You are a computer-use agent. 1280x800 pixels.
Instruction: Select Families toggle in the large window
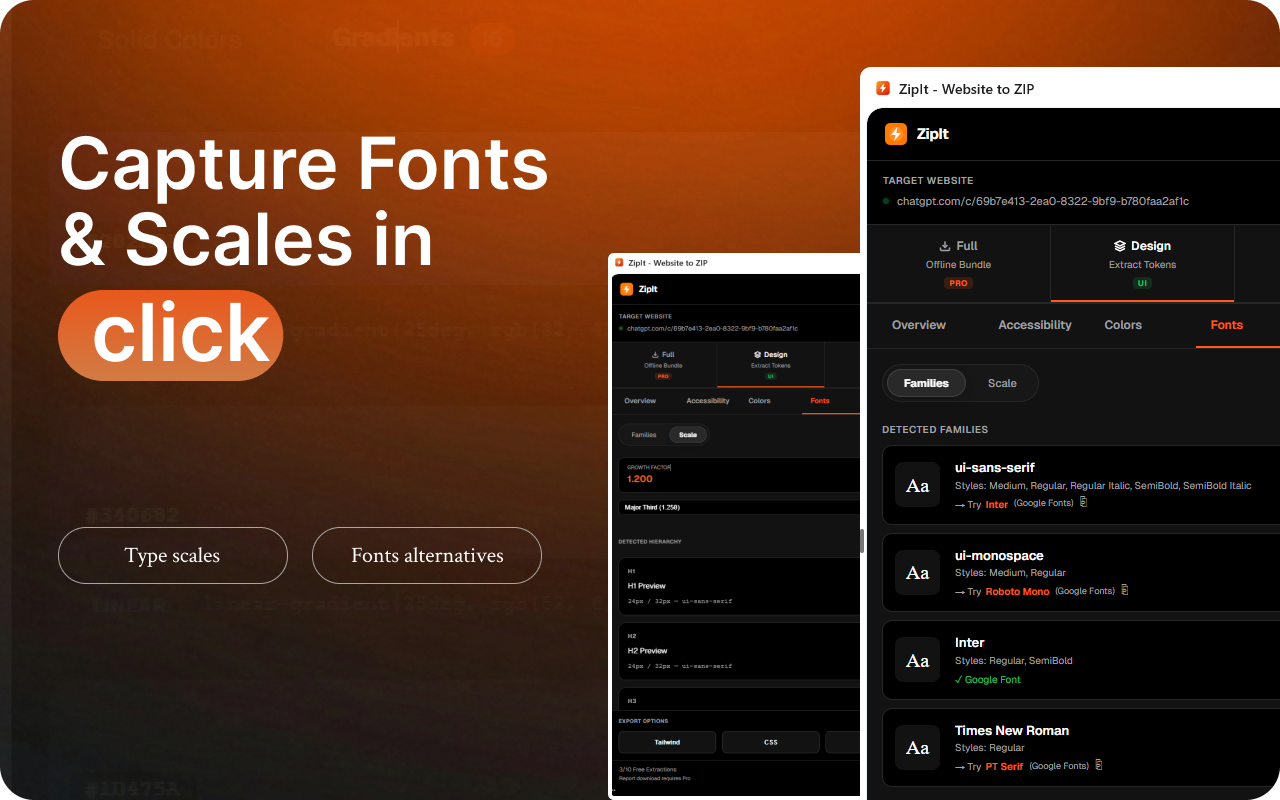(x=926, y=383)
